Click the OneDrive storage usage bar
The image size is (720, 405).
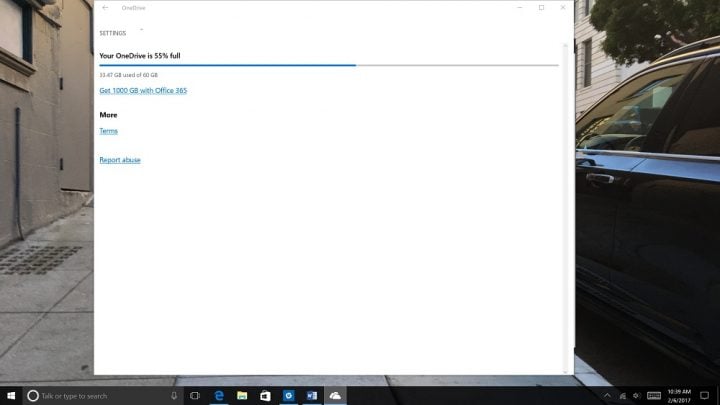click(328, 65)
